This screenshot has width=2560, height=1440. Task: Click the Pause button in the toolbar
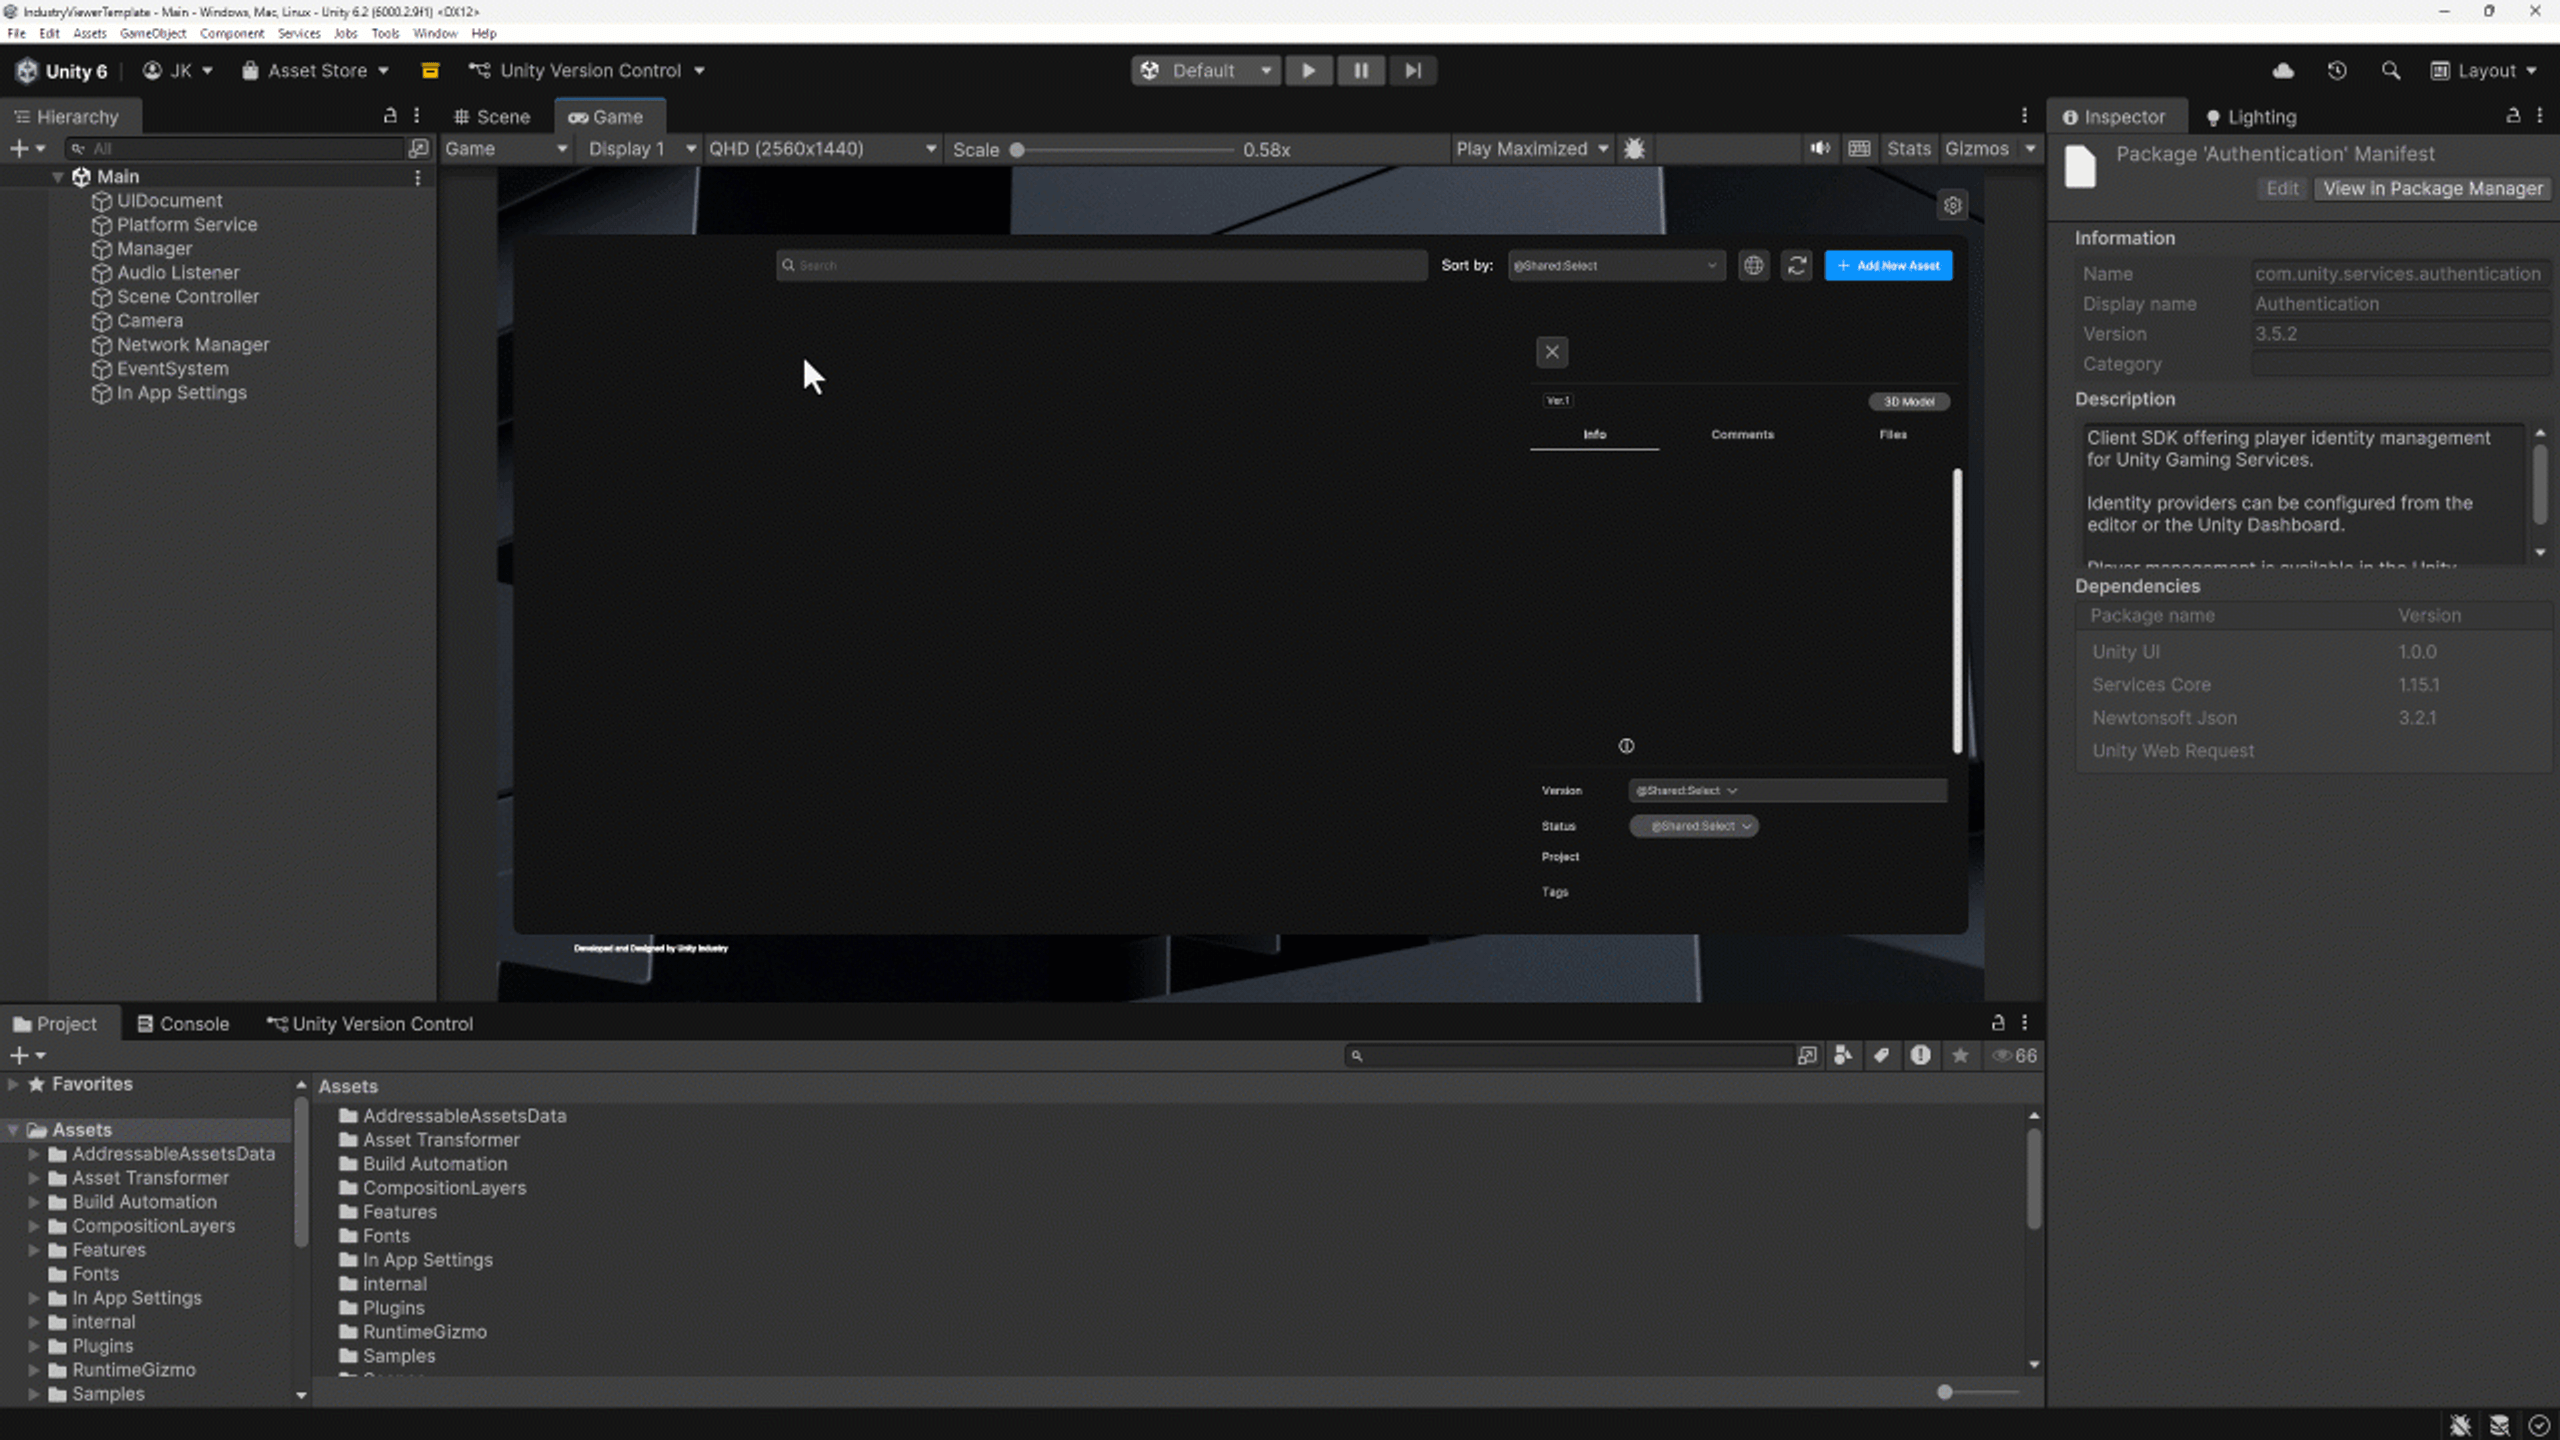(1361, 71)
